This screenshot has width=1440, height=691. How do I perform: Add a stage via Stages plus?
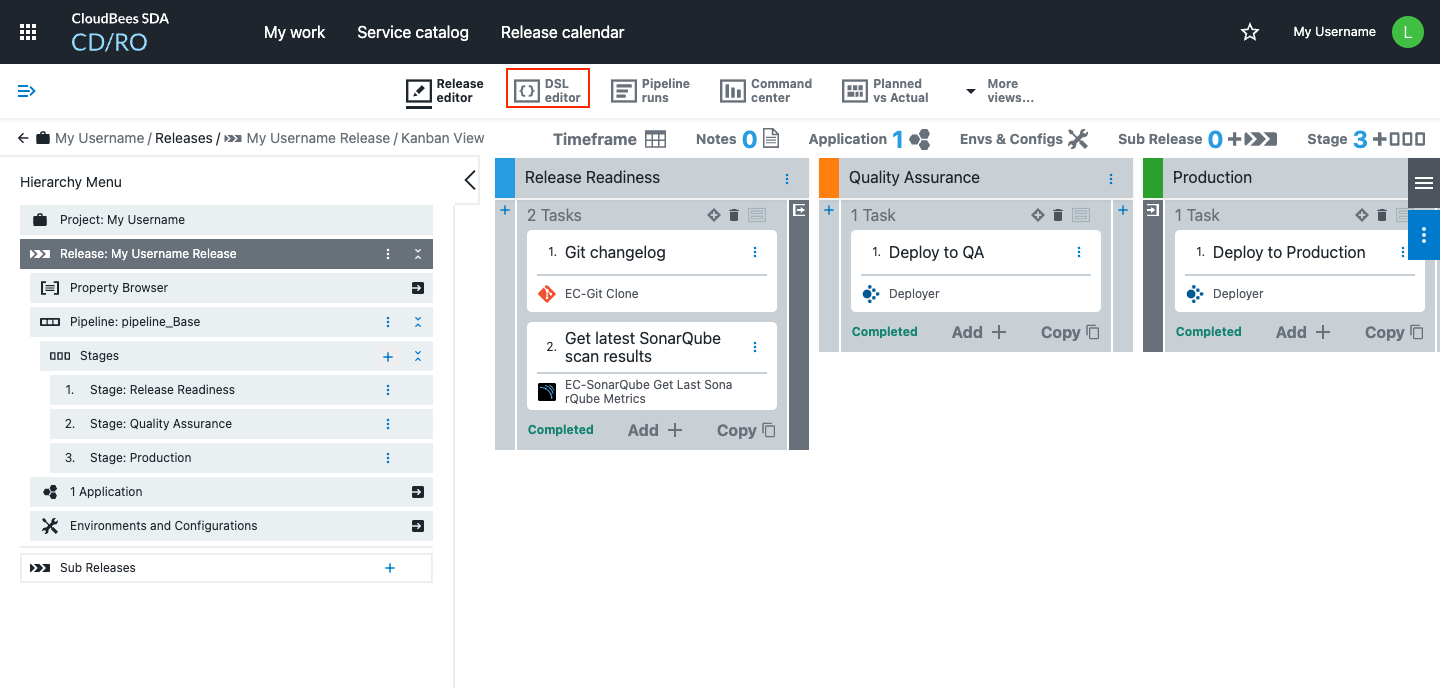point(388,356)
